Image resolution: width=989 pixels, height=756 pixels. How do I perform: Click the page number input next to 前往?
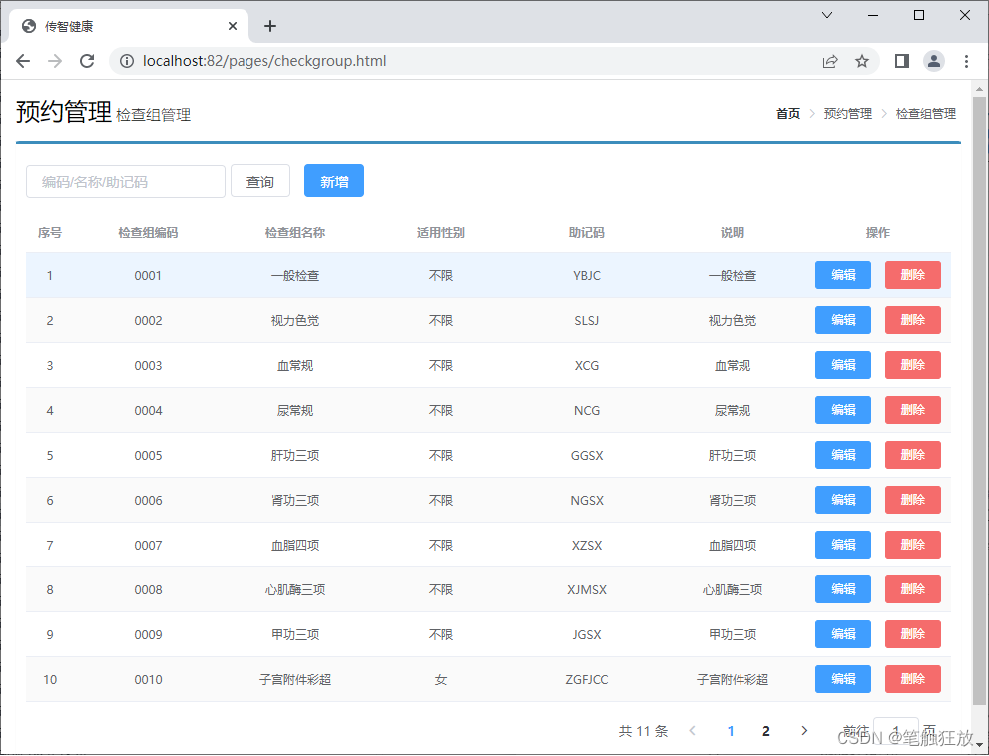coord(896,730)
